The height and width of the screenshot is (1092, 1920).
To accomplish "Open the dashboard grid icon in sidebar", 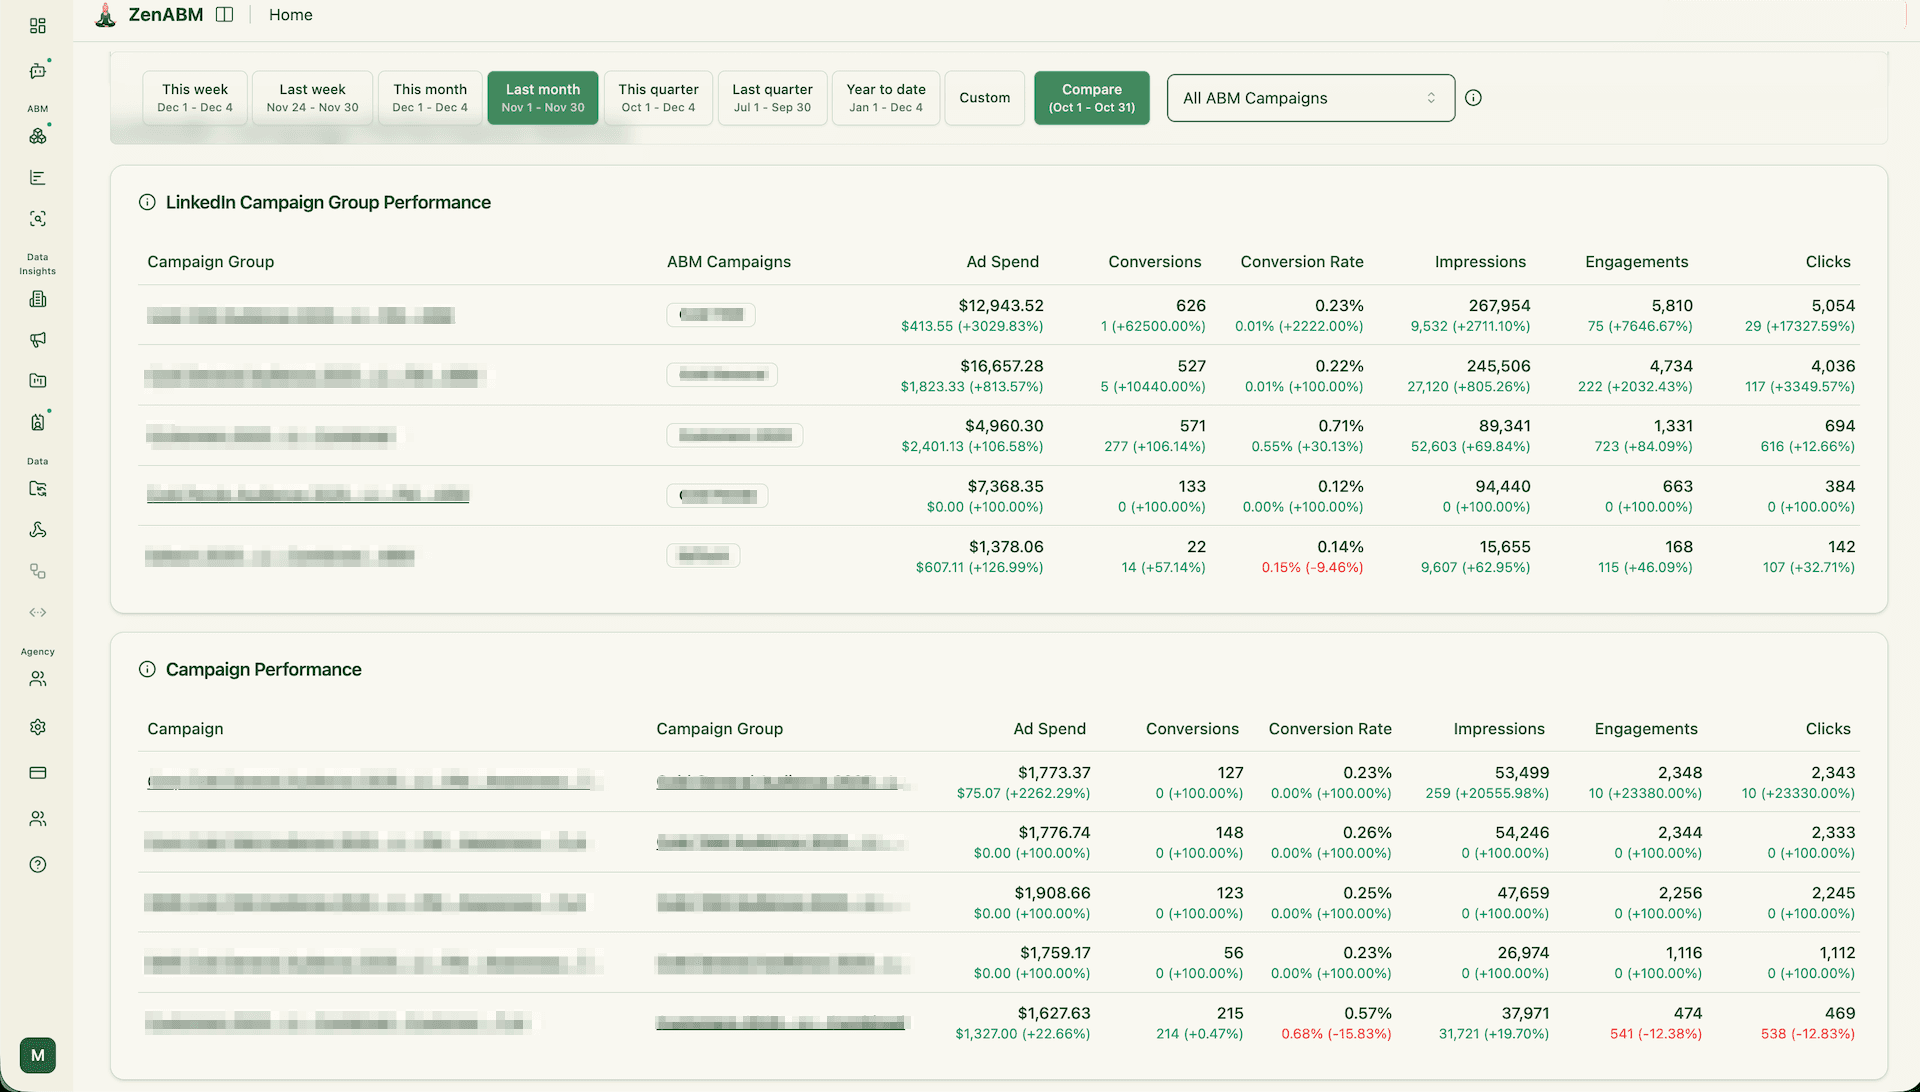I will [x=38, y=26].
